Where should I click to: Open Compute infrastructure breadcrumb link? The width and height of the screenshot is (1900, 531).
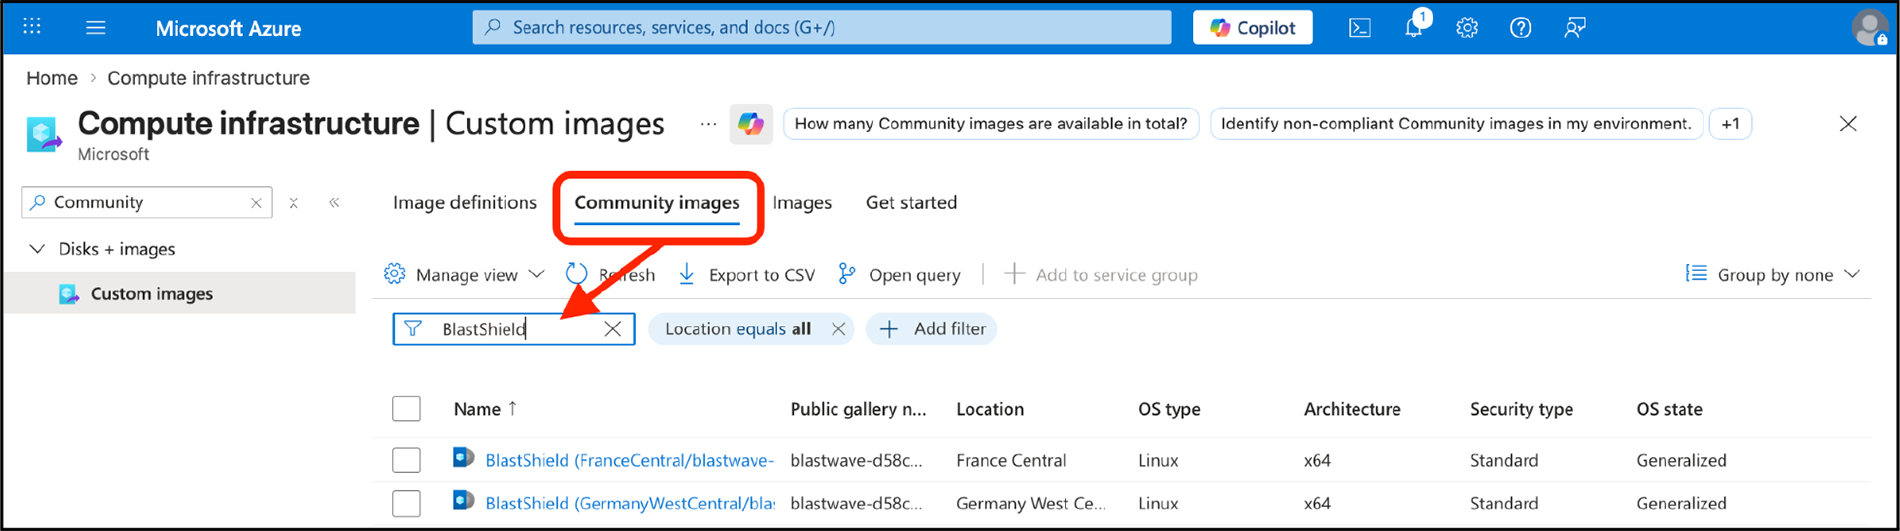(x=208, y=78)
